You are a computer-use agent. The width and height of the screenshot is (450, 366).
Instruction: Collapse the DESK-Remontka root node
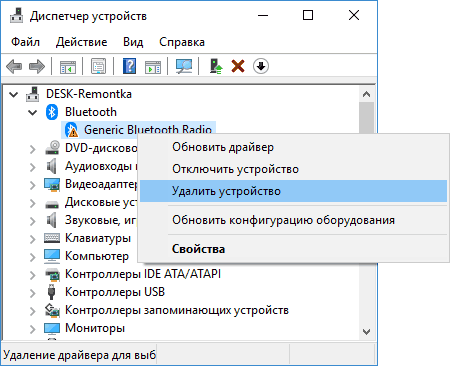pos(14,94)
